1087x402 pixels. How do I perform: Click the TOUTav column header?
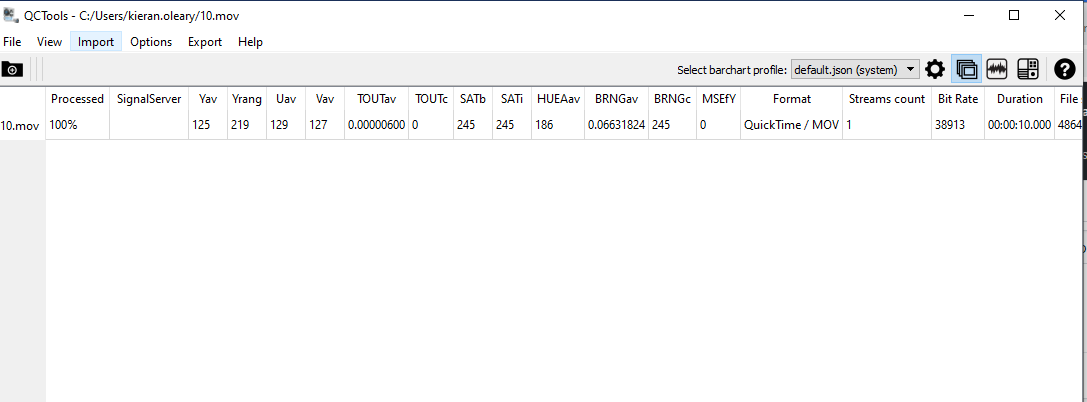coord(376,99)
